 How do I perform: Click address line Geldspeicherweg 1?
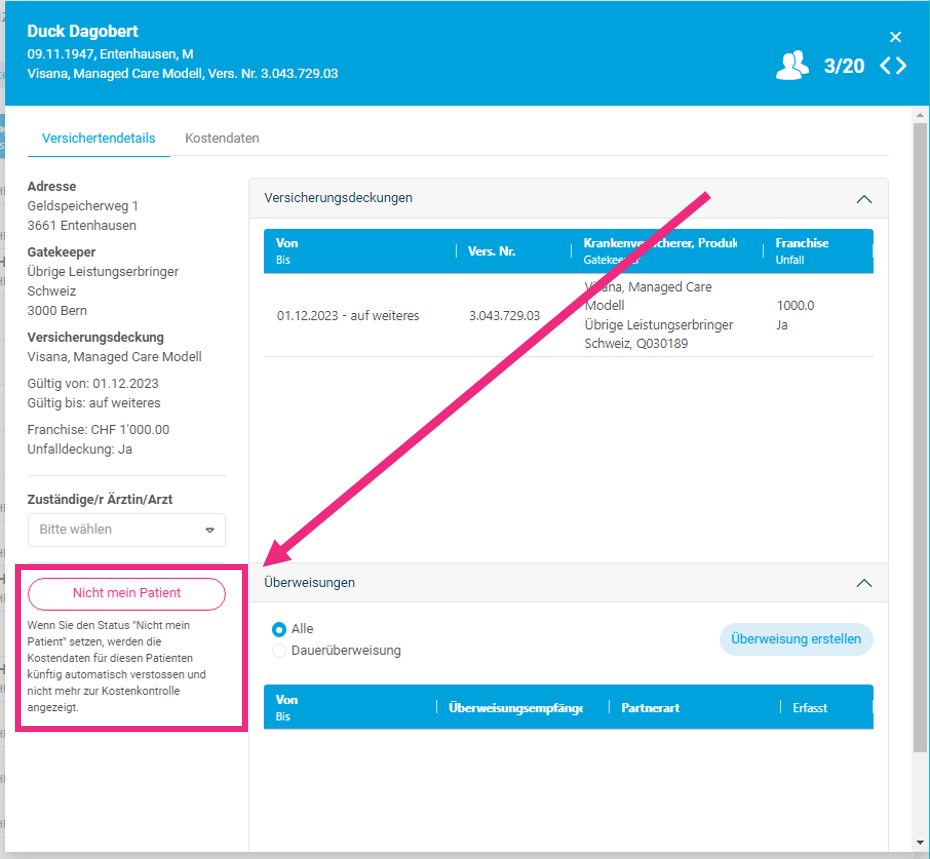(x=82, y=206)
